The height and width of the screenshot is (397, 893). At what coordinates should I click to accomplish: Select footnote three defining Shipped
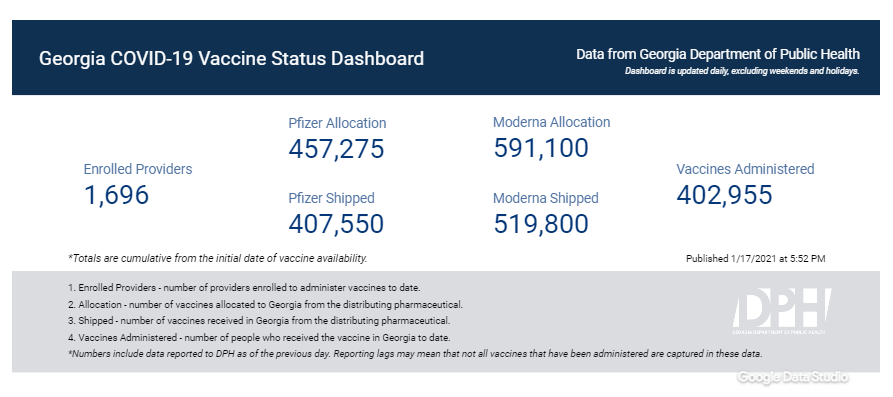point(259,320)
